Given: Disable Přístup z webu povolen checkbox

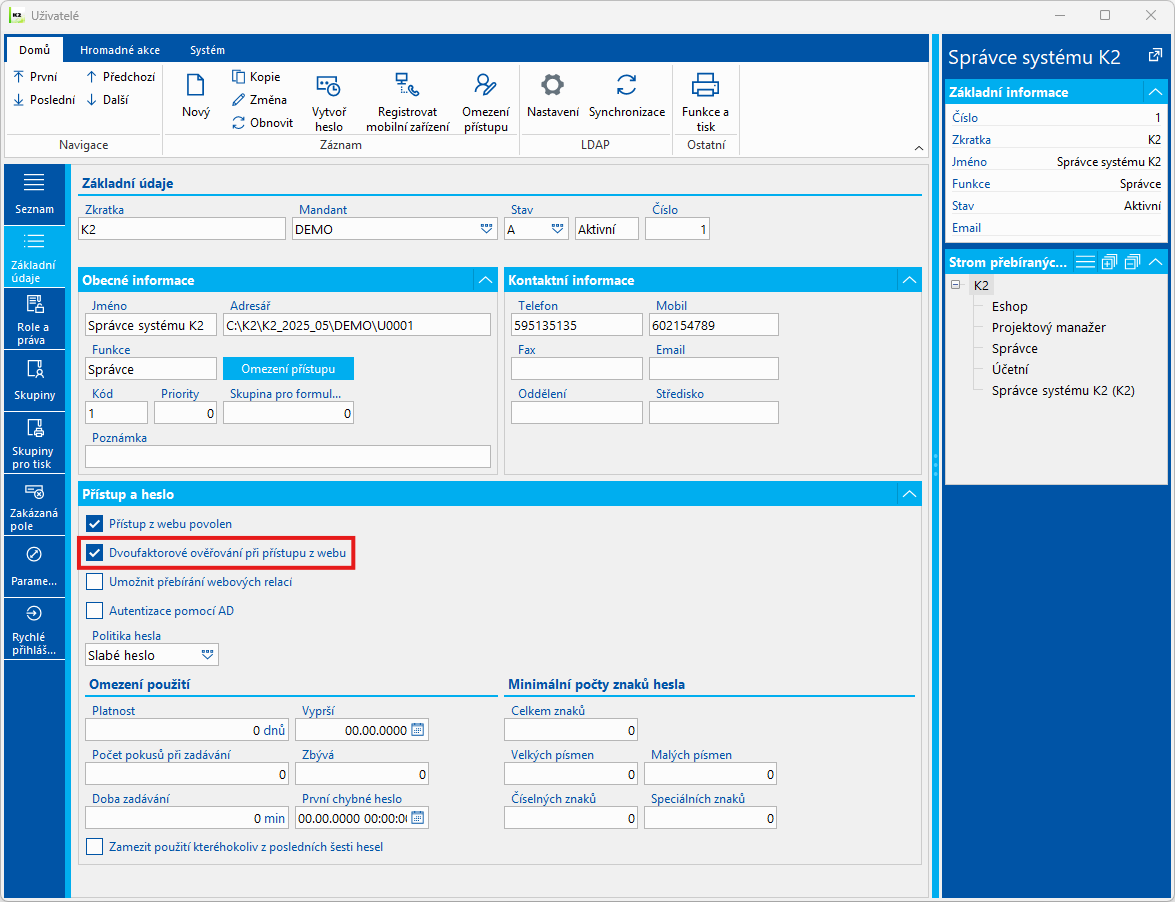Looking at the screenshot, I should (95, 523).
